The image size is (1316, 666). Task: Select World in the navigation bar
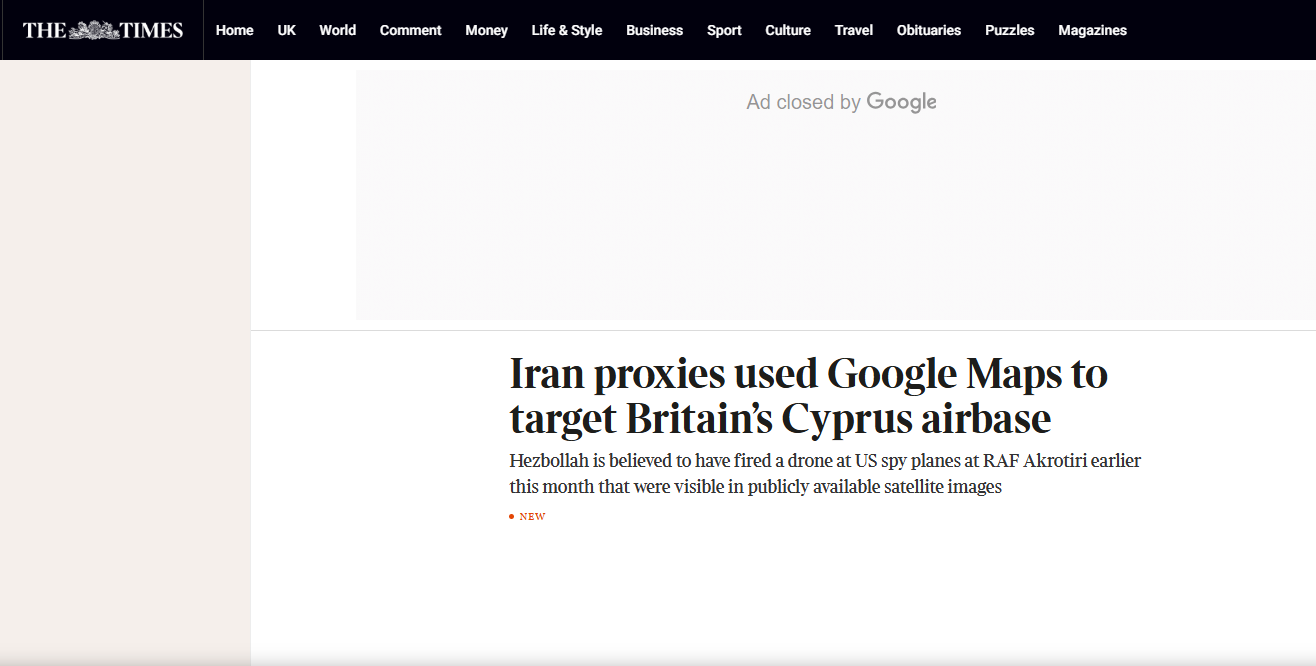[337, 30]
